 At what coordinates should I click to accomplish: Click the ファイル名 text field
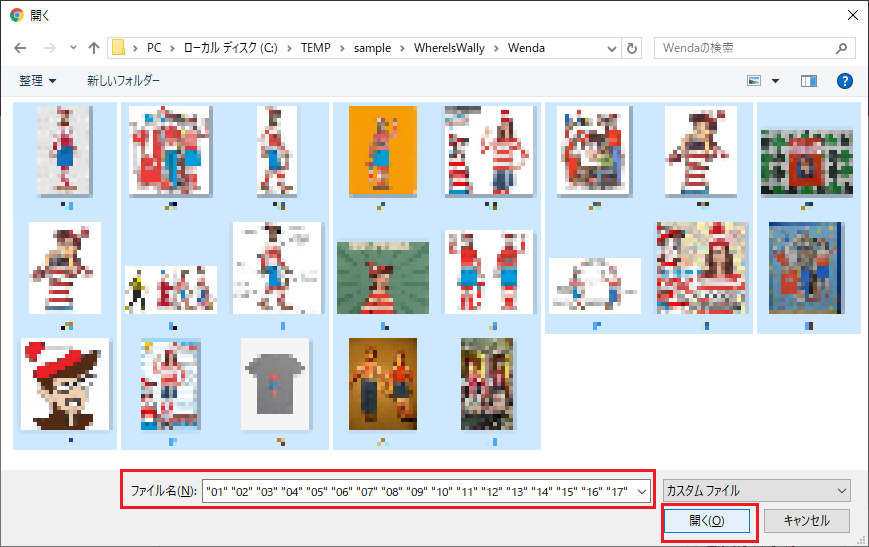coord(426,492)
